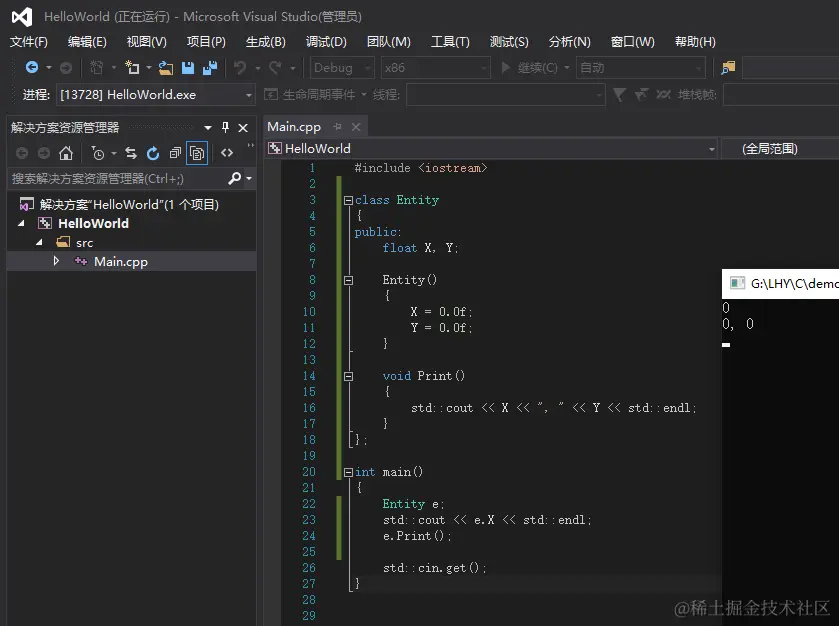Toggle auto-hide pin on Solution Explorer panel
This screenshot has height=626, width=839.
225,127
